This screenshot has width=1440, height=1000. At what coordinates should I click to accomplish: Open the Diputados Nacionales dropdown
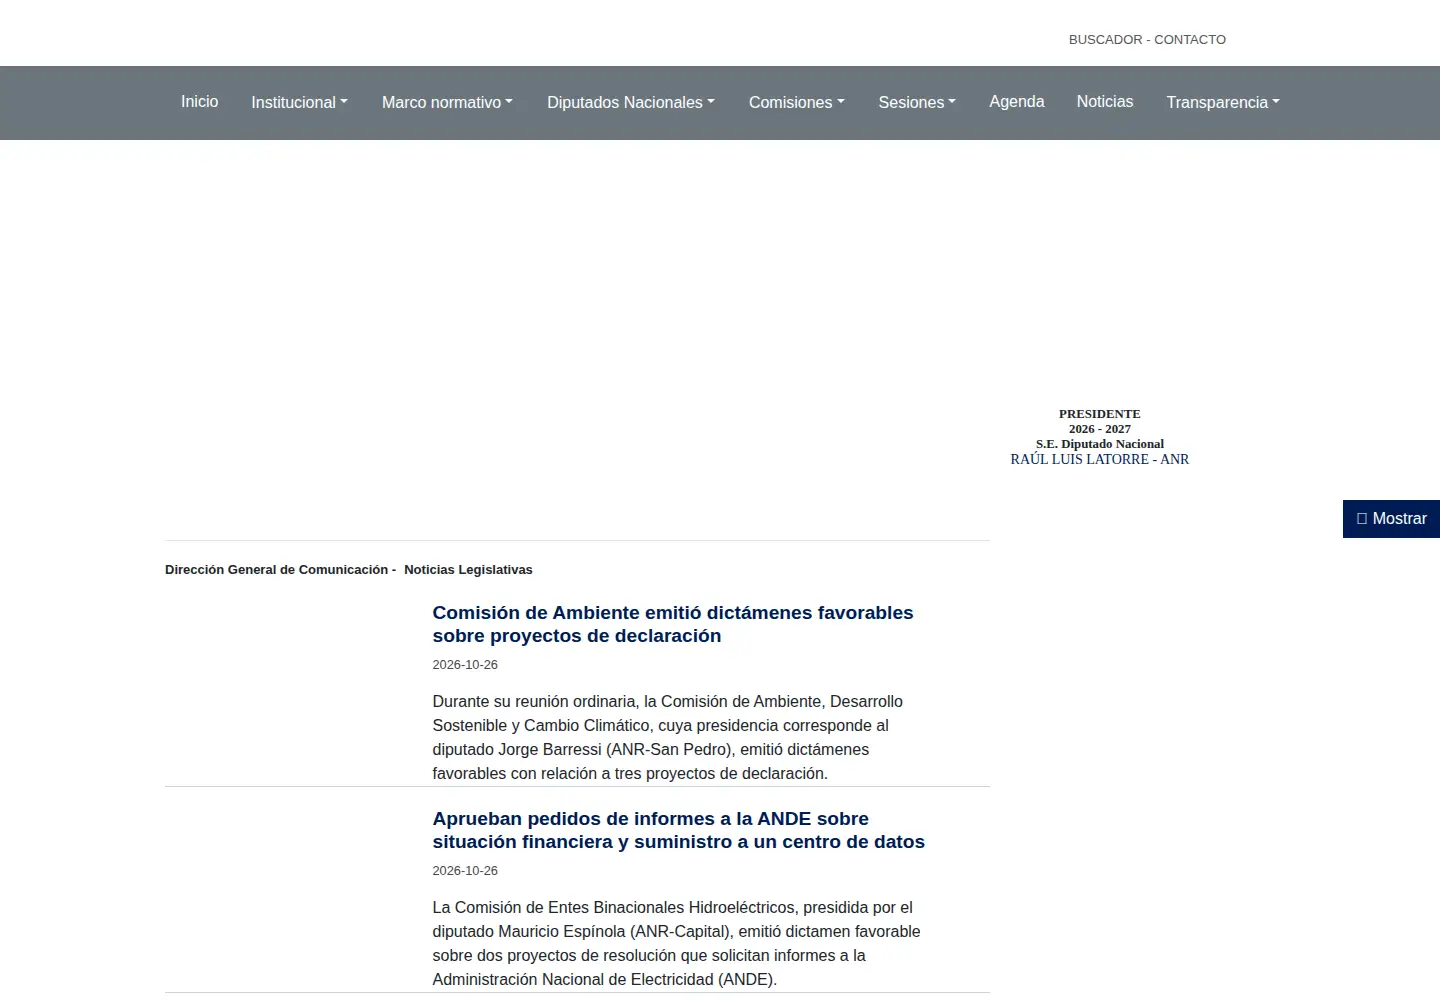click(631, 102)
